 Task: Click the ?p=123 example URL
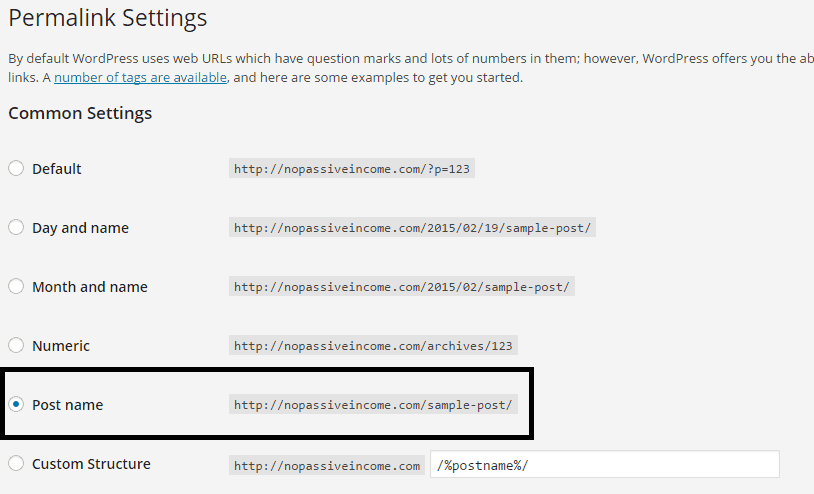point(351,169)
